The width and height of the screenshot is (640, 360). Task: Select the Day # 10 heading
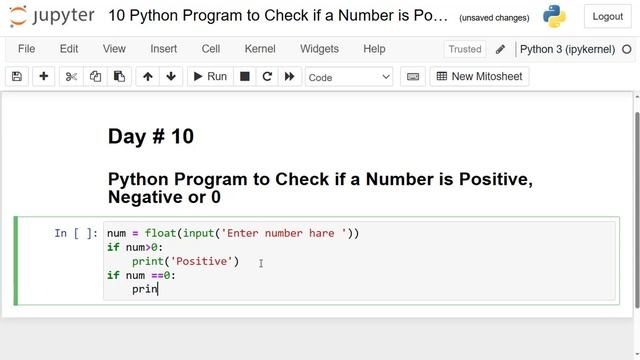point(151,136)
